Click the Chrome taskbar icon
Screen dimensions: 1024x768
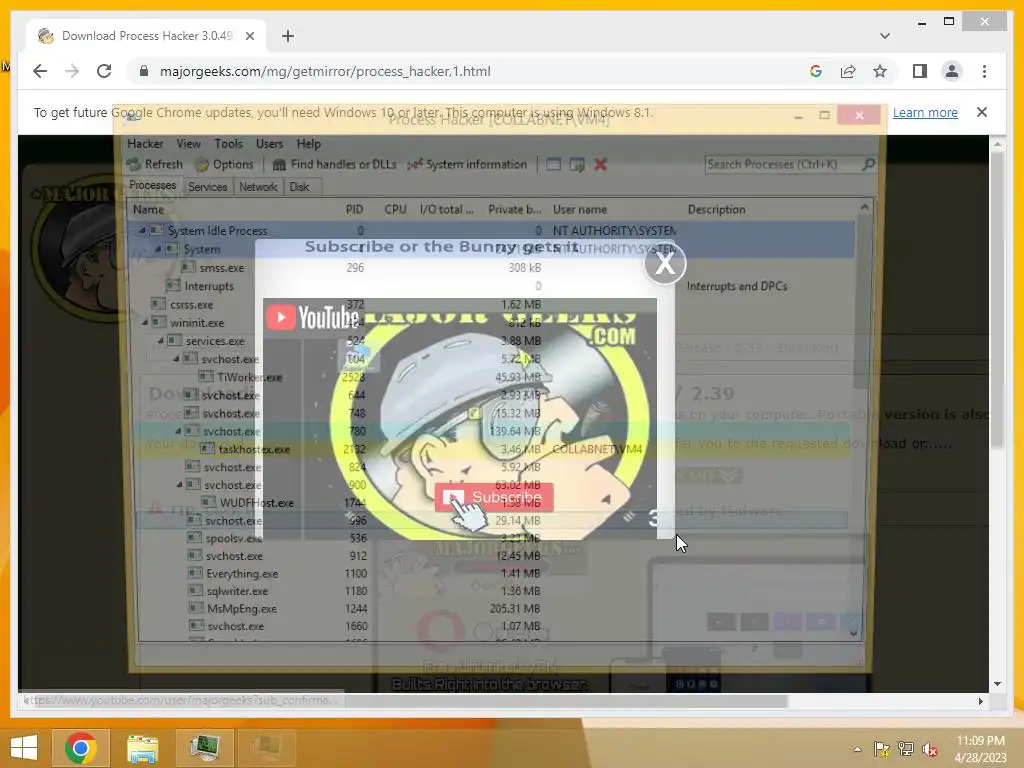click(80, 748)
